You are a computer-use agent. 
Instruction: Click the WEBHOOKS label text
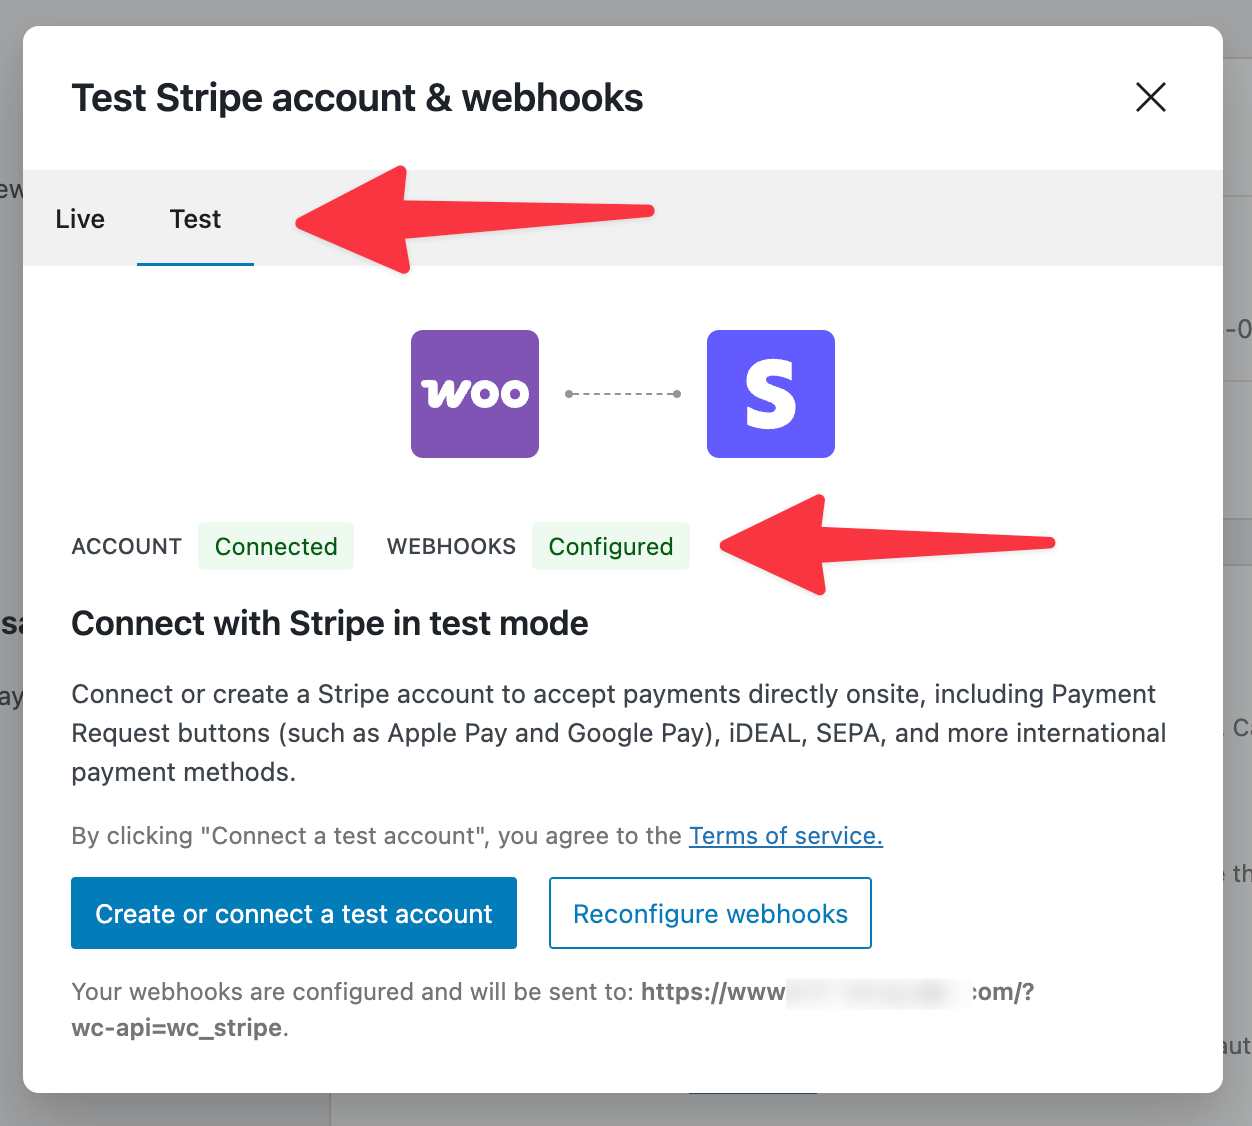(x=451, y=546)
